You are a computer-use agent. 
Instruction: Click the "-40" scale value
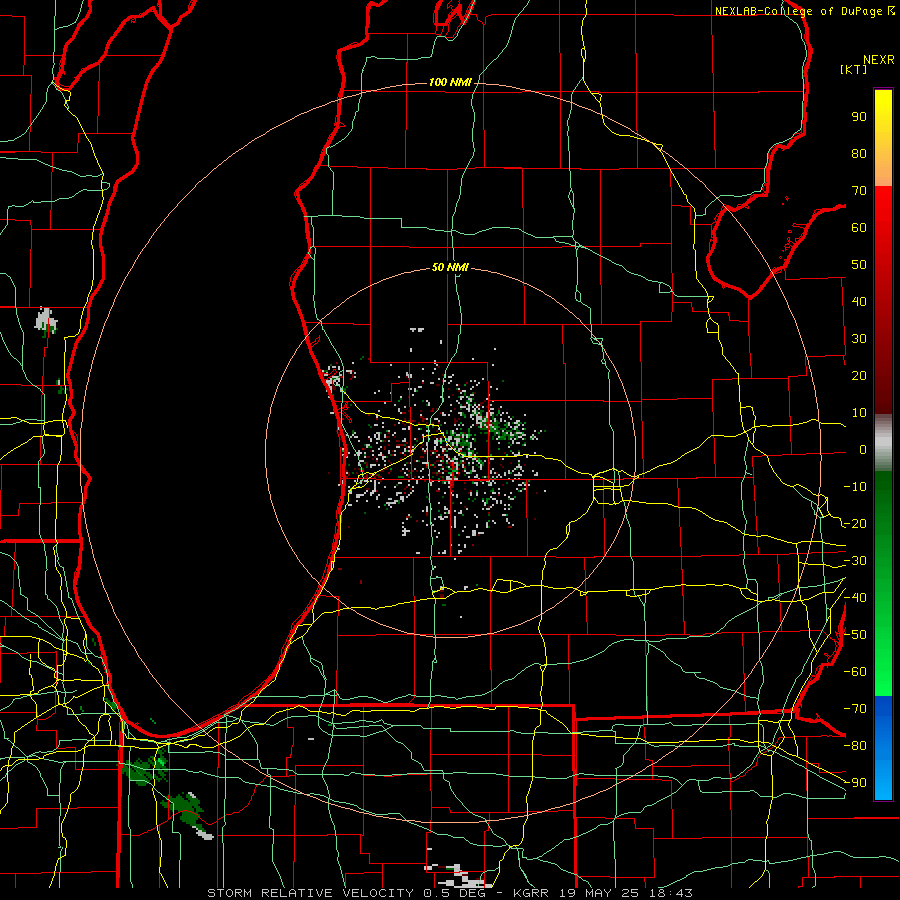click(x=855, y=598)
